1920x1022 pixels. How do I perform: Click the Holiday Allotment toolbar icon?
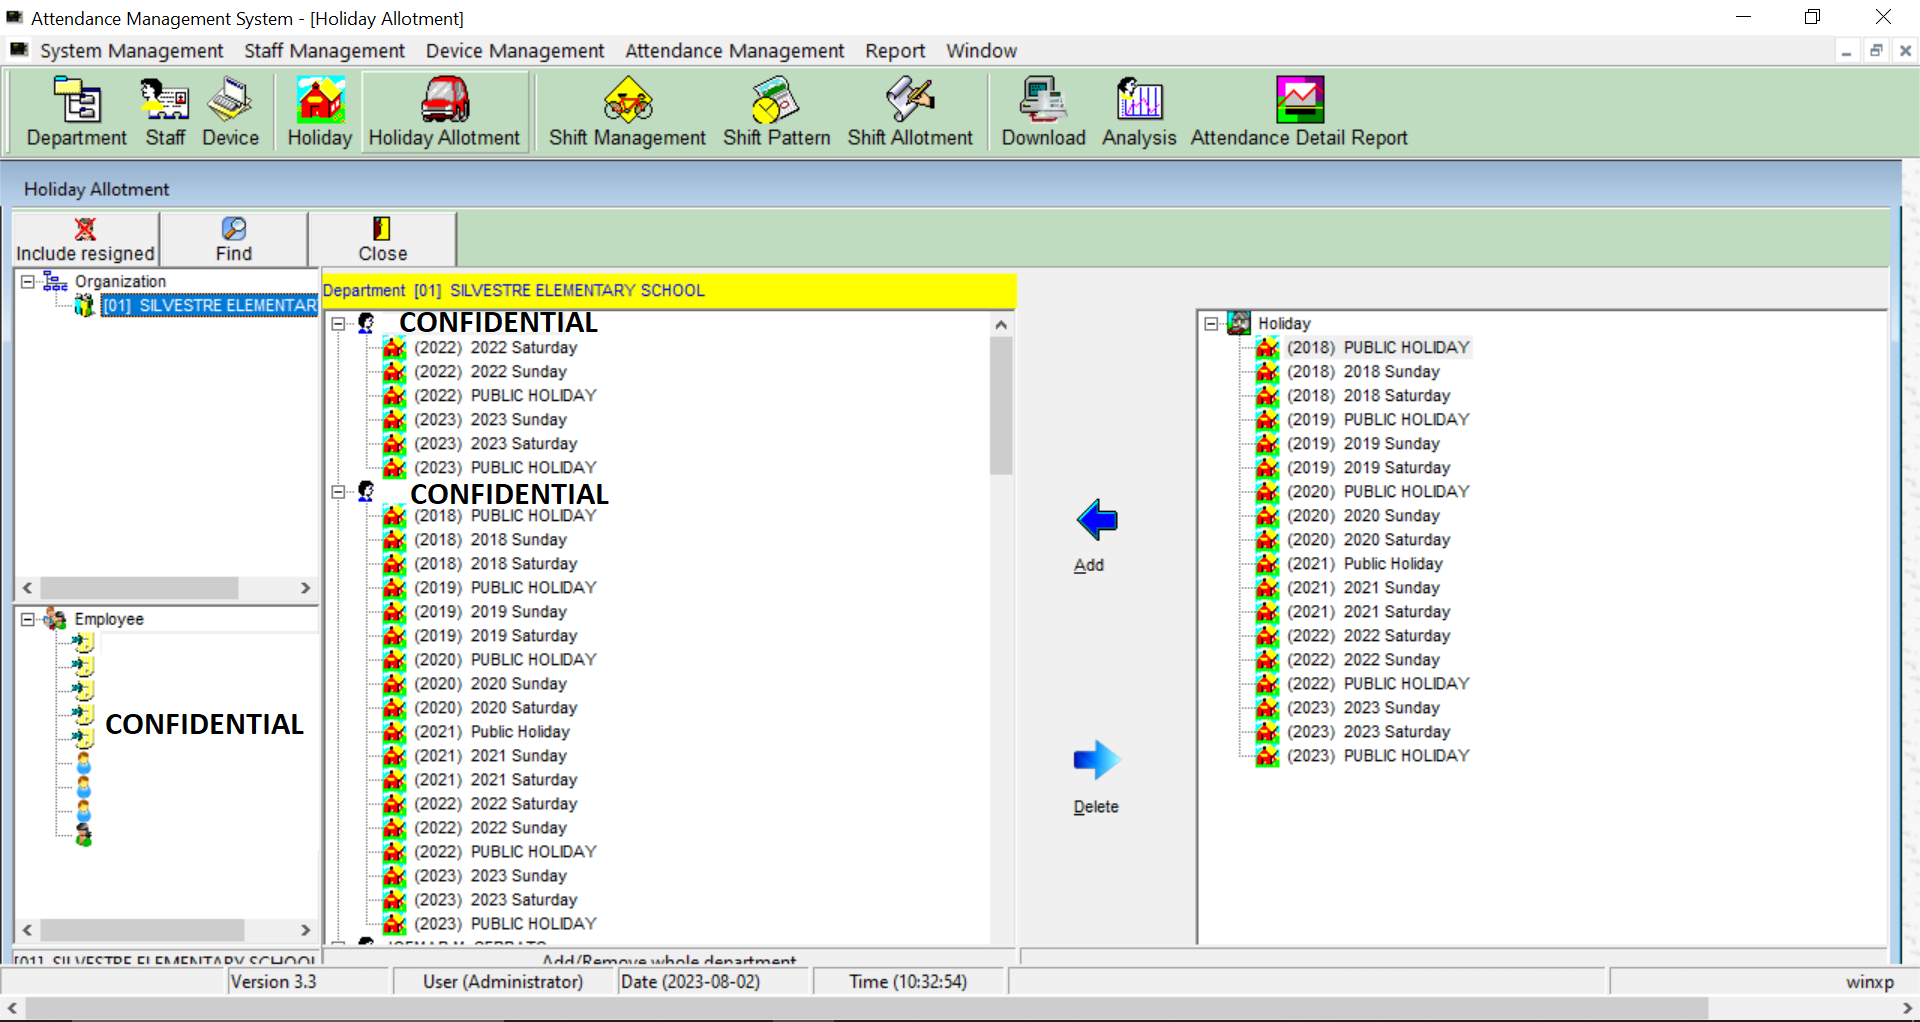point(445,112)
